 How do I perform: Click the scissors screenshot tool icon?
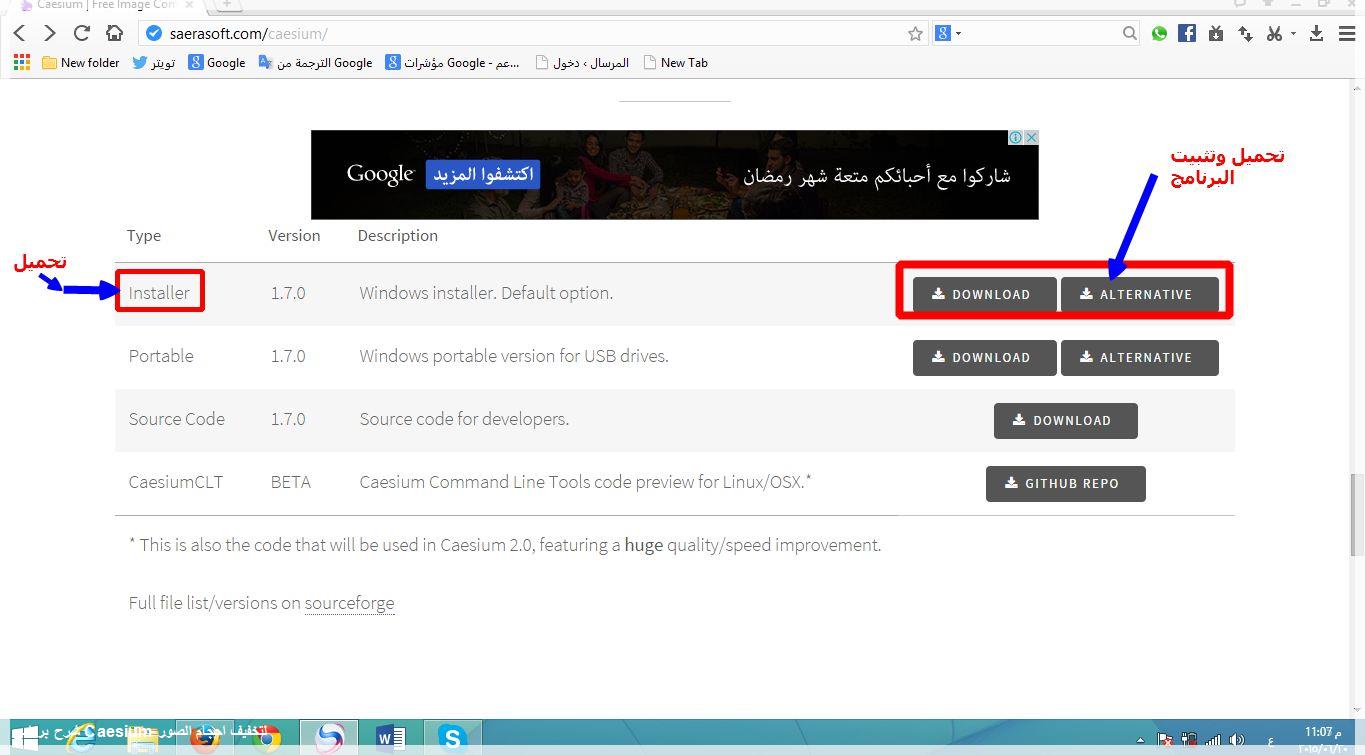click(1273, 33)
